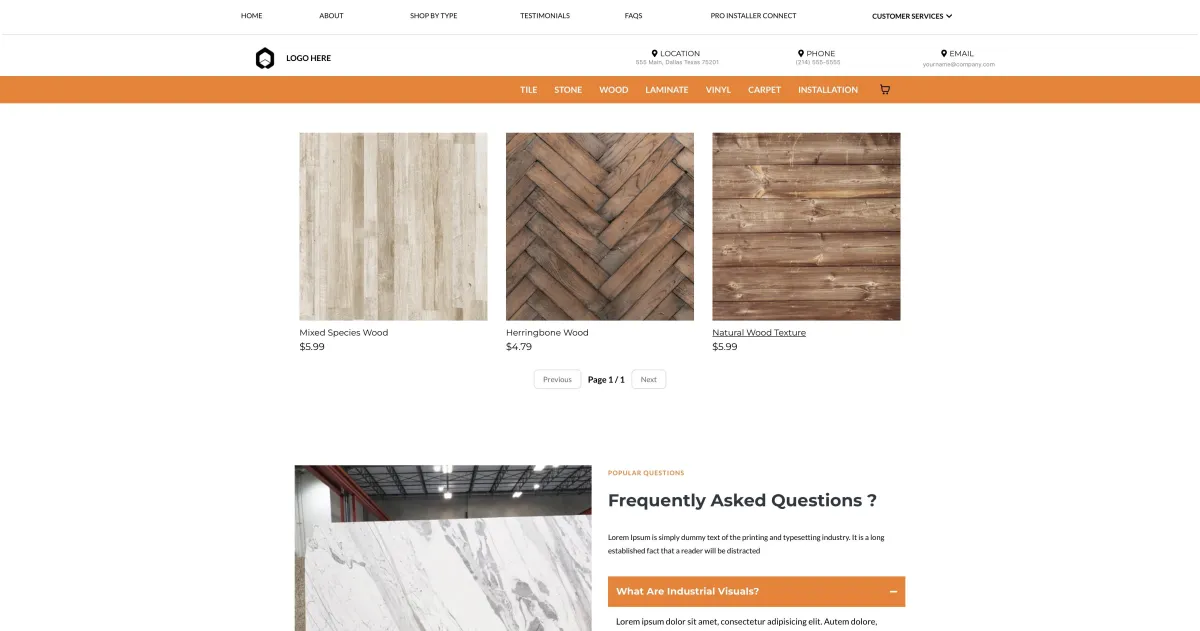
Task: Click the Location pin icon
Action: click(654, 54)
